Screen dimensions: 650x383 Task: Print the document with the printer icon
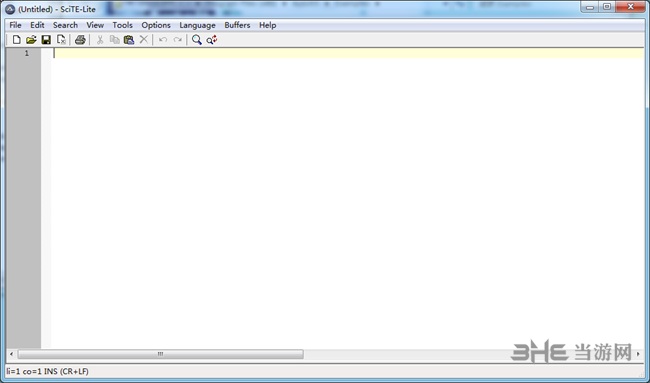80,40
